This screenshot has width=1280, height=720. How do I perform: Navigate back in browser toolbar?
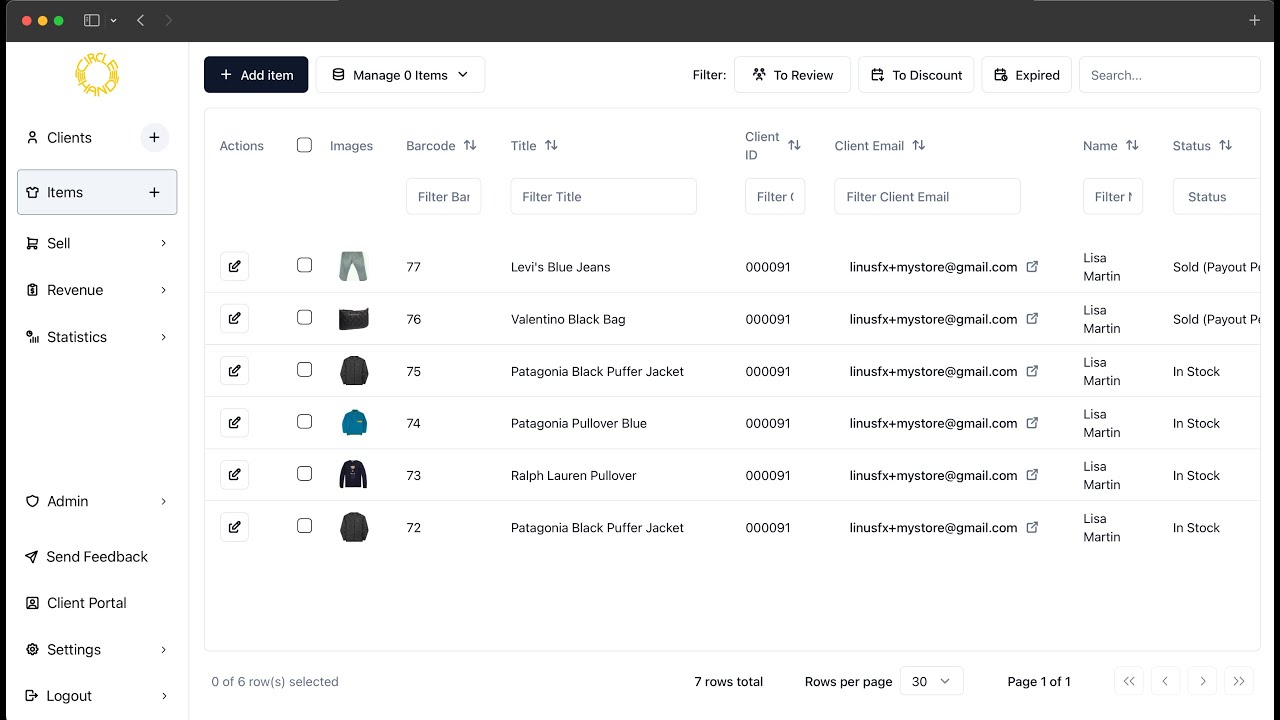[x=140, y=20]
